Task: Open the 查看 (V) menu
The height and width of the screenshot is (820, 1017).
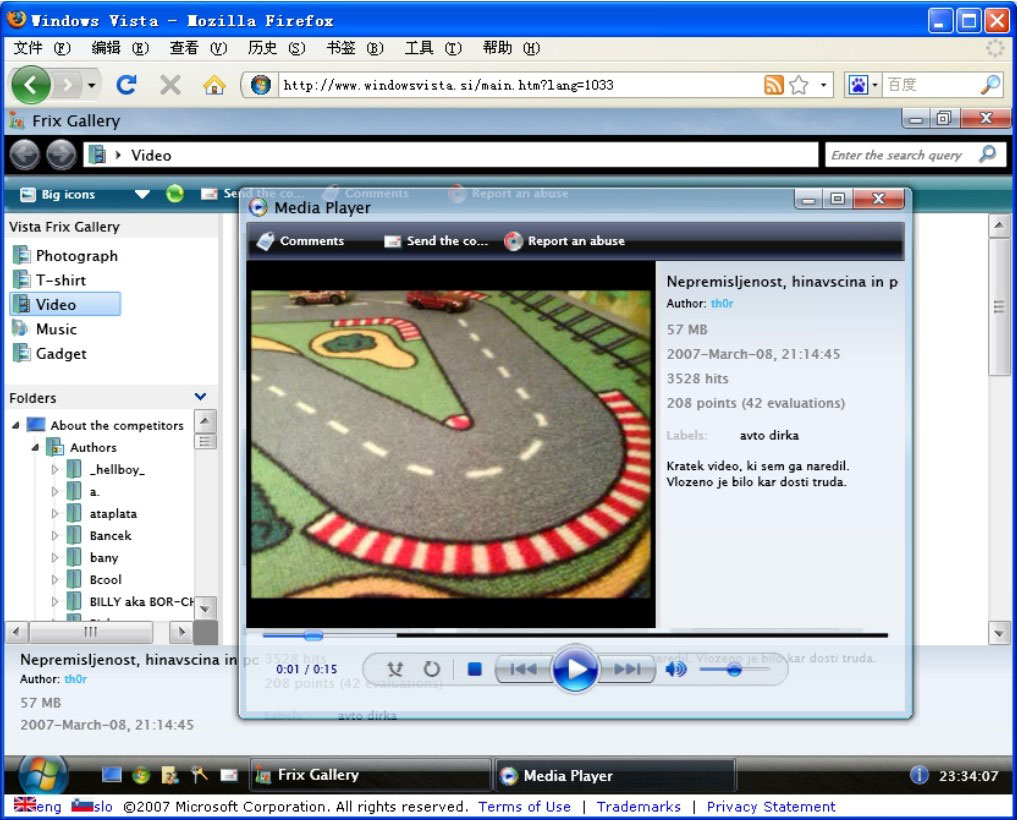Action: pyautogui.click(x=198, y=48)
